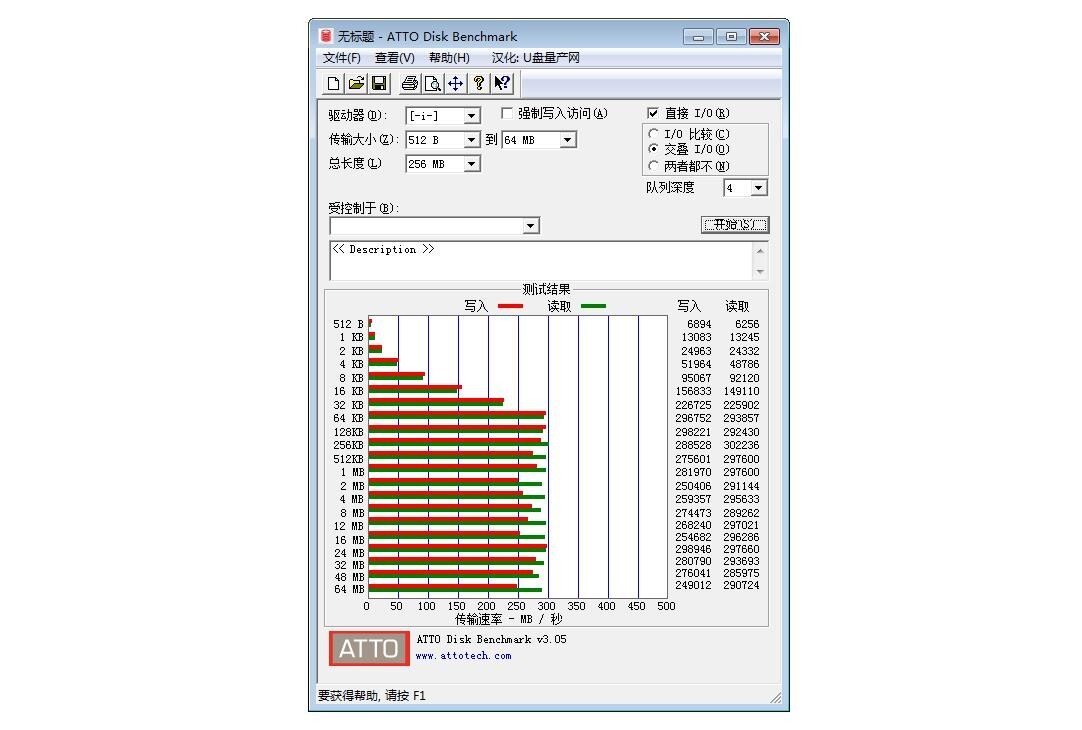Screen dimensions: 1082x730
Task: Click the 48 MB row label
Action: (349, 578)
